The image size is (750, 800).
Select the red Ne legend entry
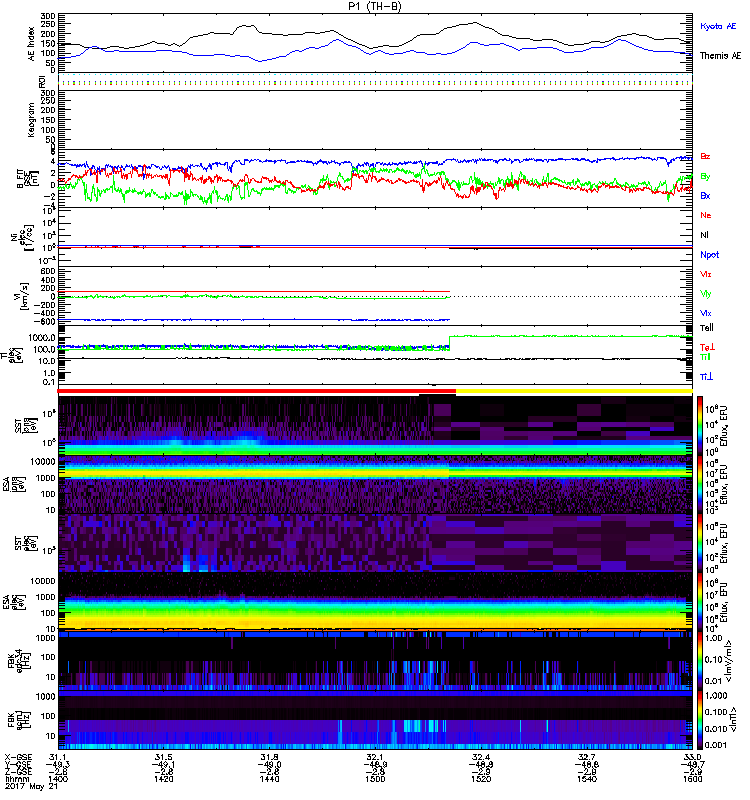[706, 215]
